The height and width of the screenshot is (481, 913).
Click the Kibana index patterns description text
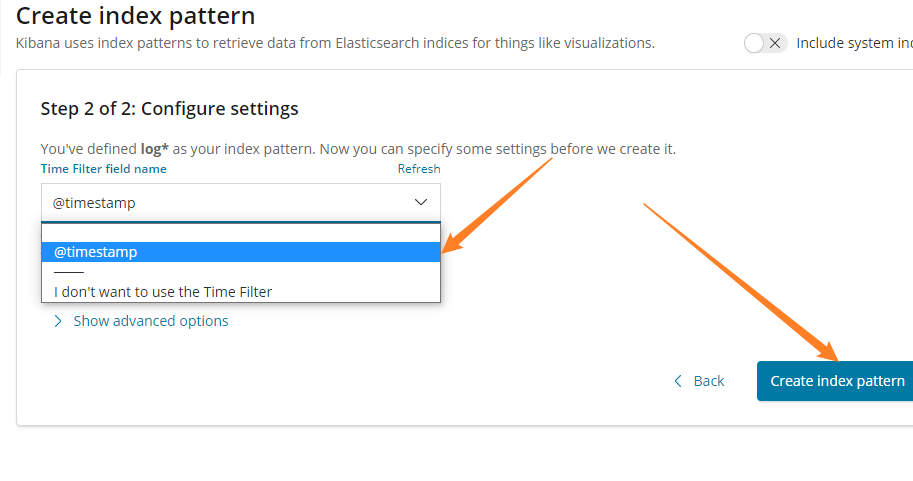pyautogui.click(x=335, y=43)
